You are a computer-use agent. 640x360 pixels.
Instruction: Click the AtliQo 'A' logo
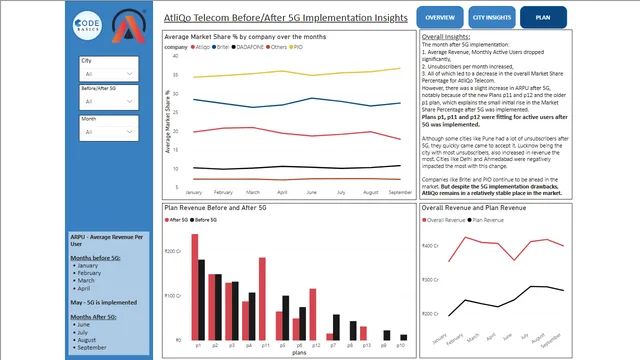[x=129, y=26]
